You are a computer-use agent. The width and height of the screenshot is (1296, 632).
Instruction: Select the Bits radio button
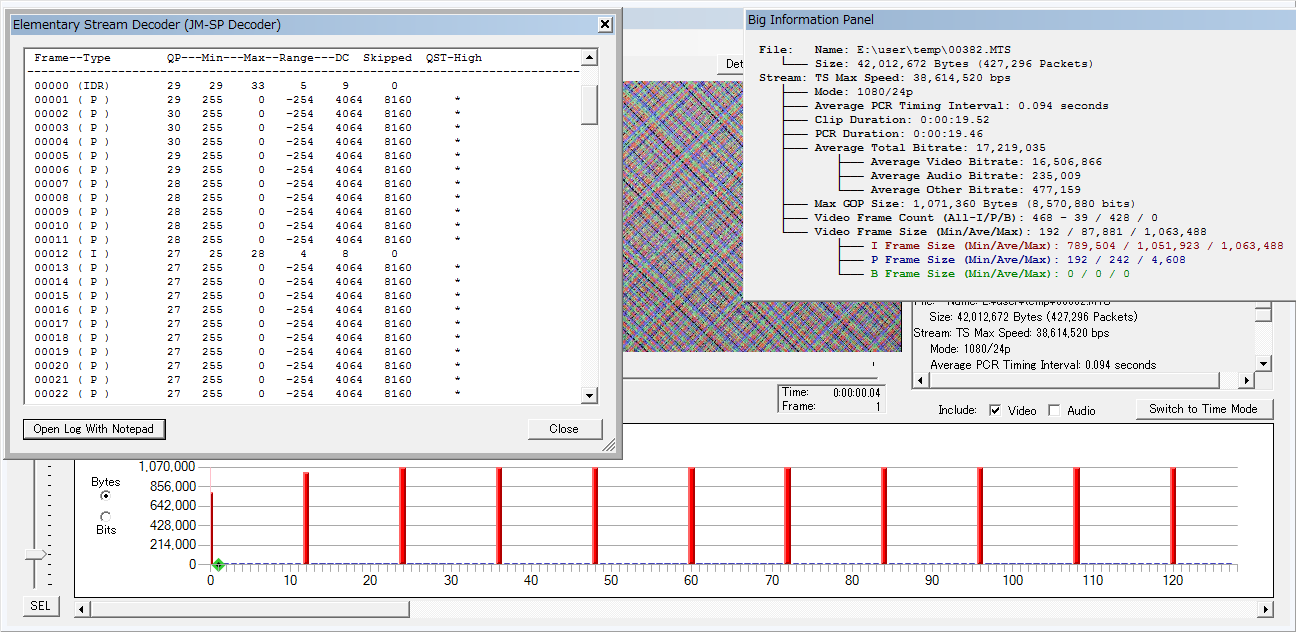click(x=106, y=516)
